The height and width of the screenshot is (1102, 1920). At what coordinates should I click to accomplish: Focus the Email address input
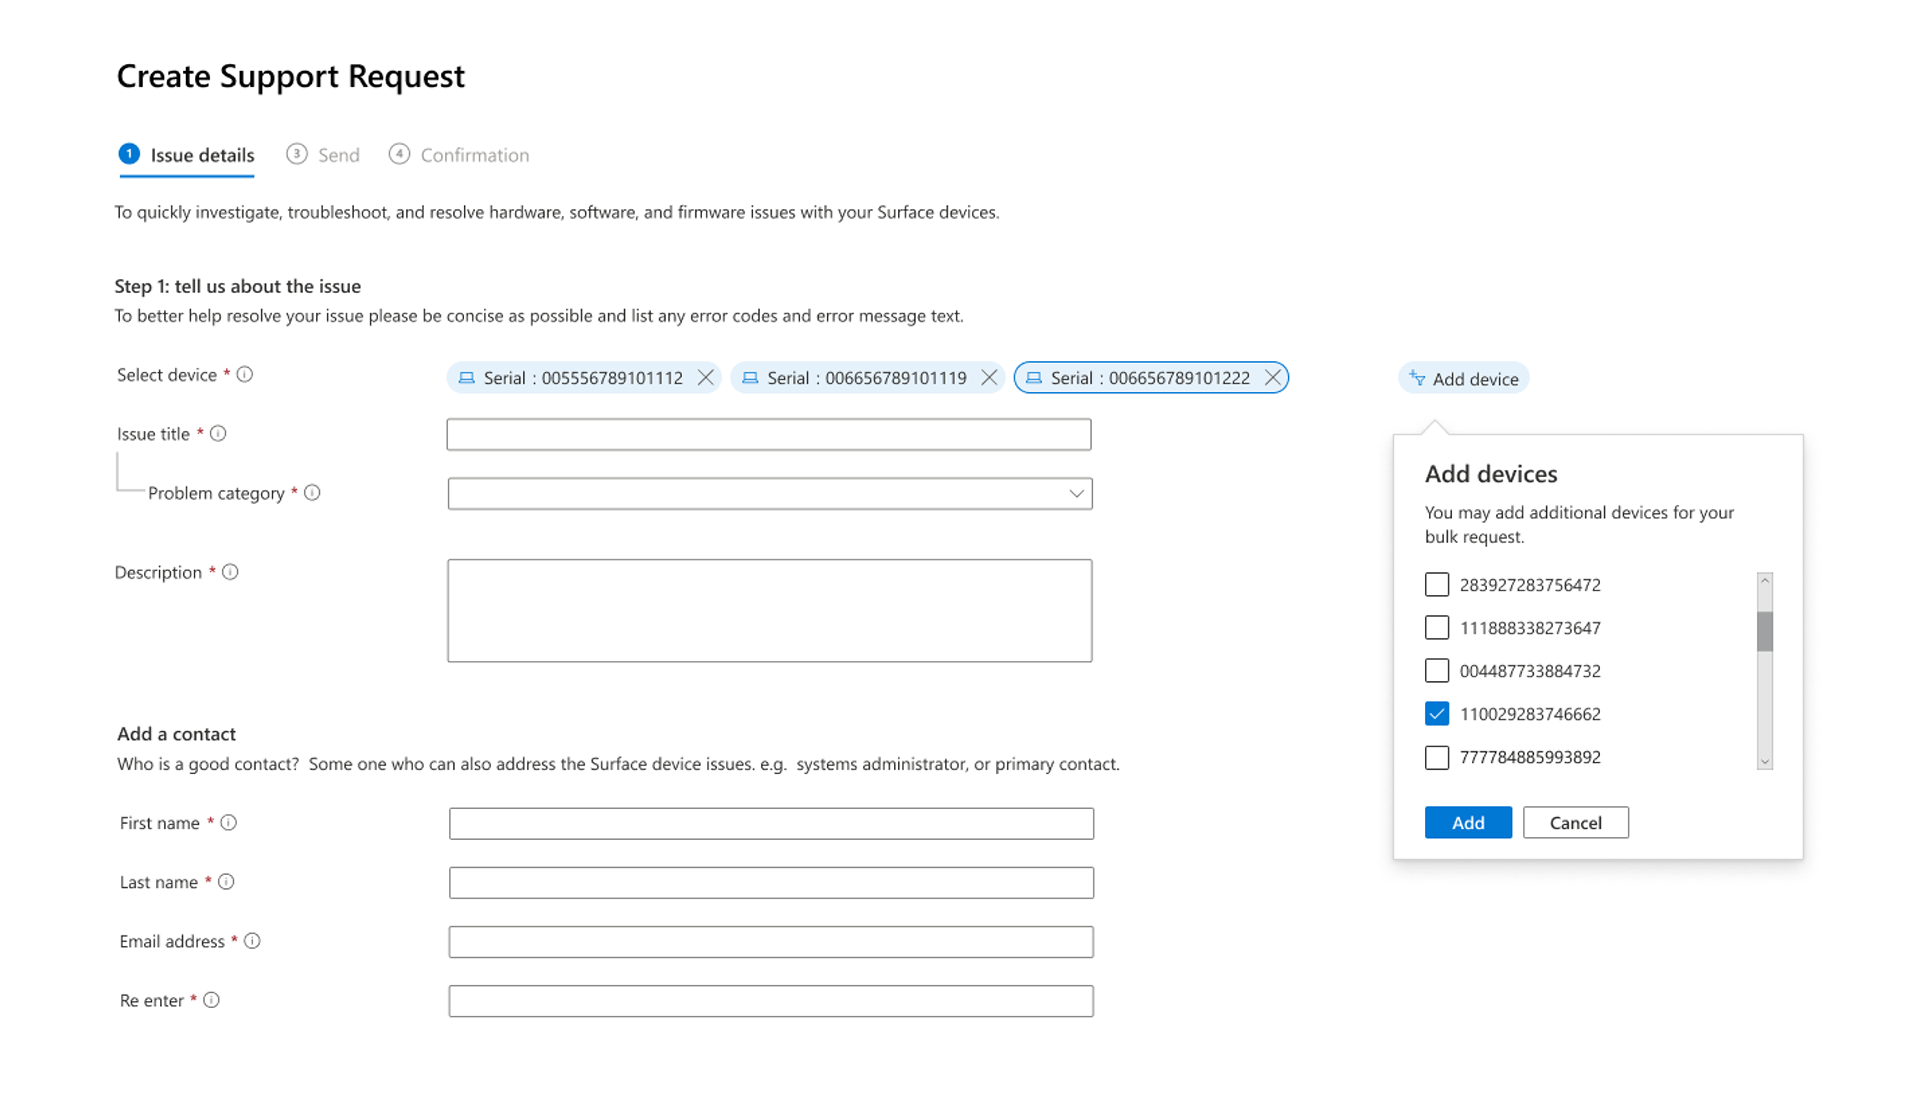pos(771,942)
